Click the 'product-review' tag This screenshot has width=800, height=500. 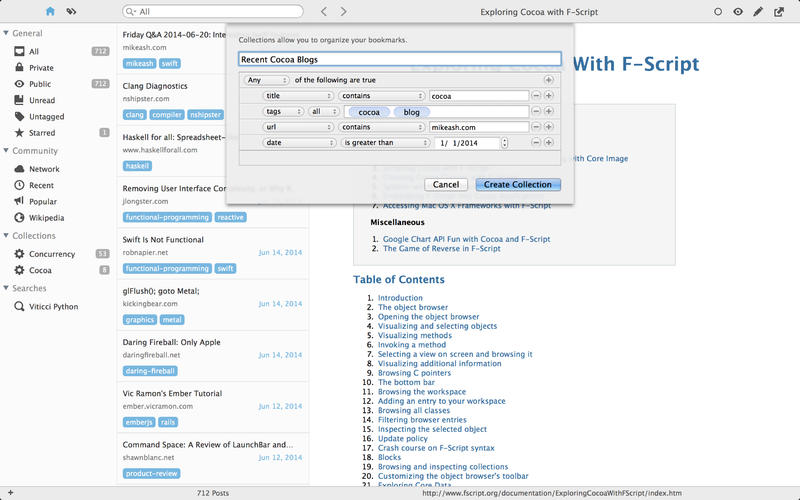coord(152,473)
